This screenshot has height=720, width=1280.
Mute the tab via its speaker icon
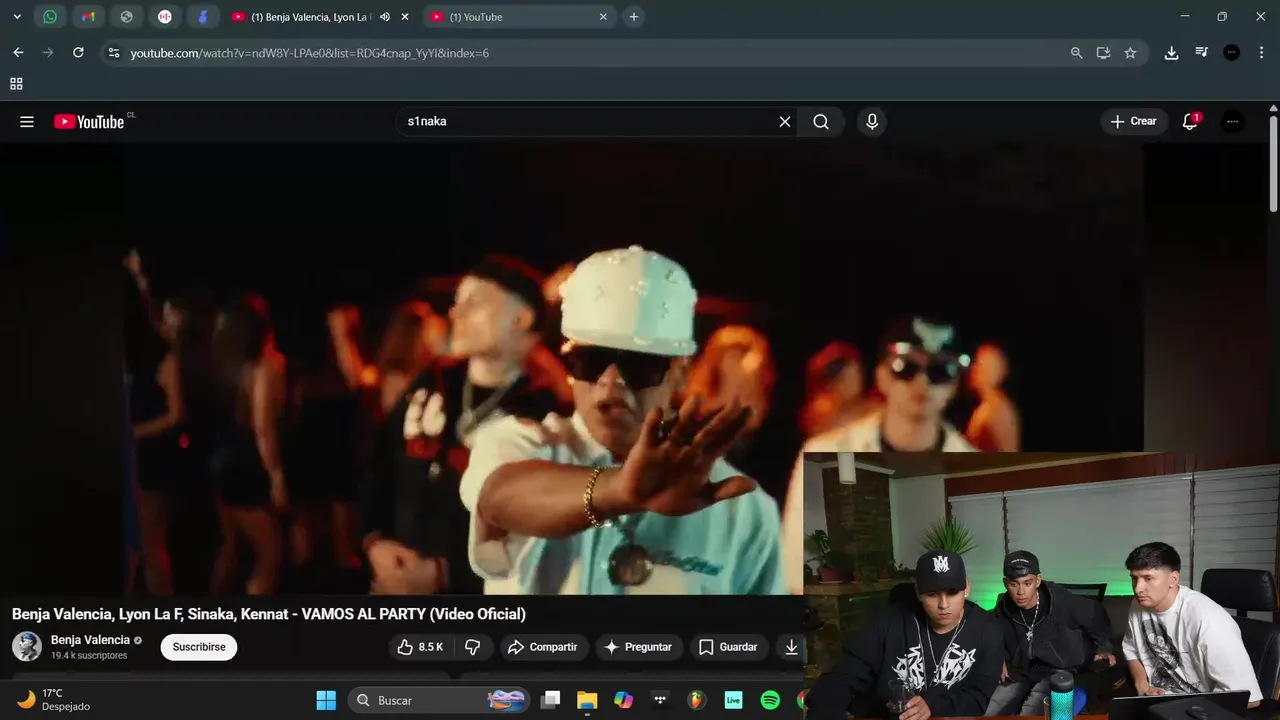385,17
